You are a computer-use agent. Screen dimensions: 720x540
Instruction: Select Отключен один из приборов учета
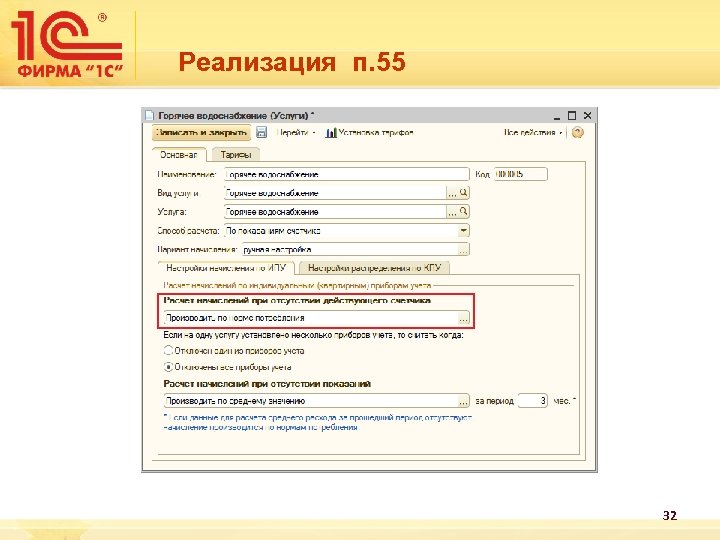pyautogui.click(x=234, y=351)
